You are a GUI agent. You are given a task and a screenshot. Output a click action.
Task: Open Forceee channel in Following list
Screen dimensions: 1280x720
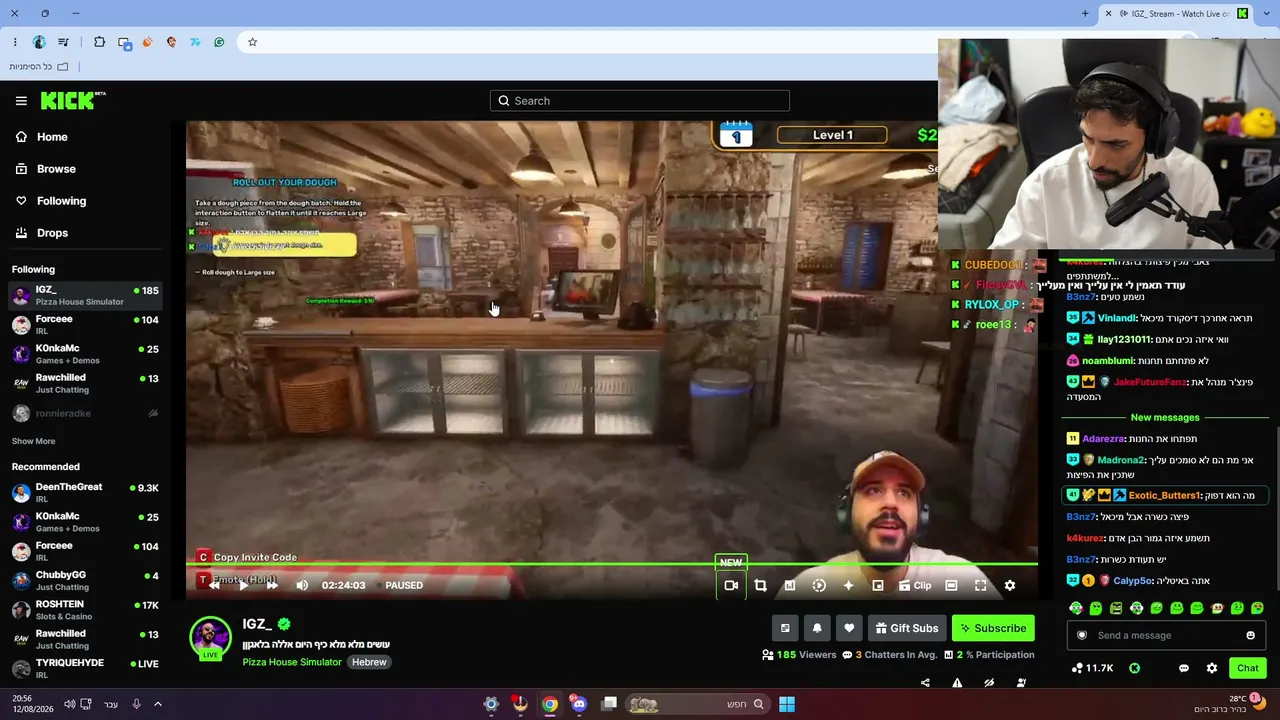(86, 324)
